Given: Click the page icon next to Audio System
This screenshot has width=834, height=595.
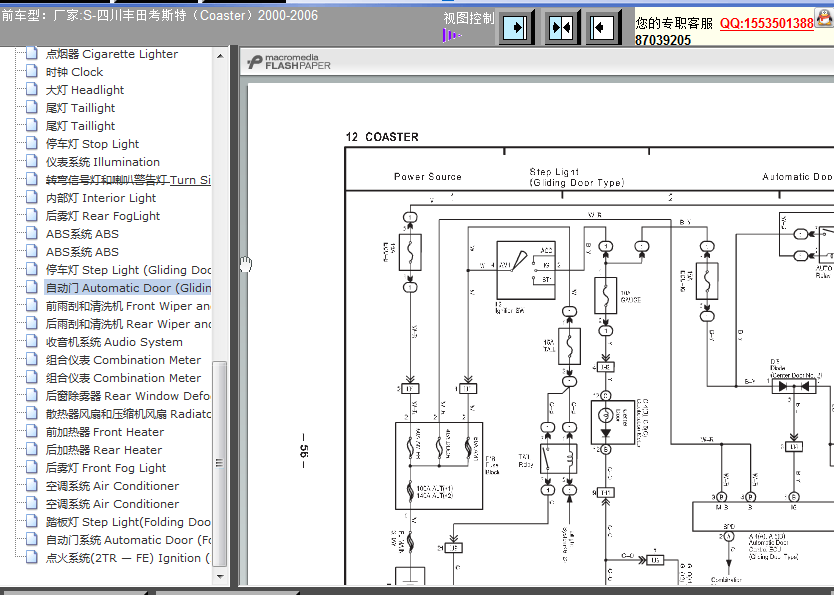Looking at the screenshot, I should [31, 341].
